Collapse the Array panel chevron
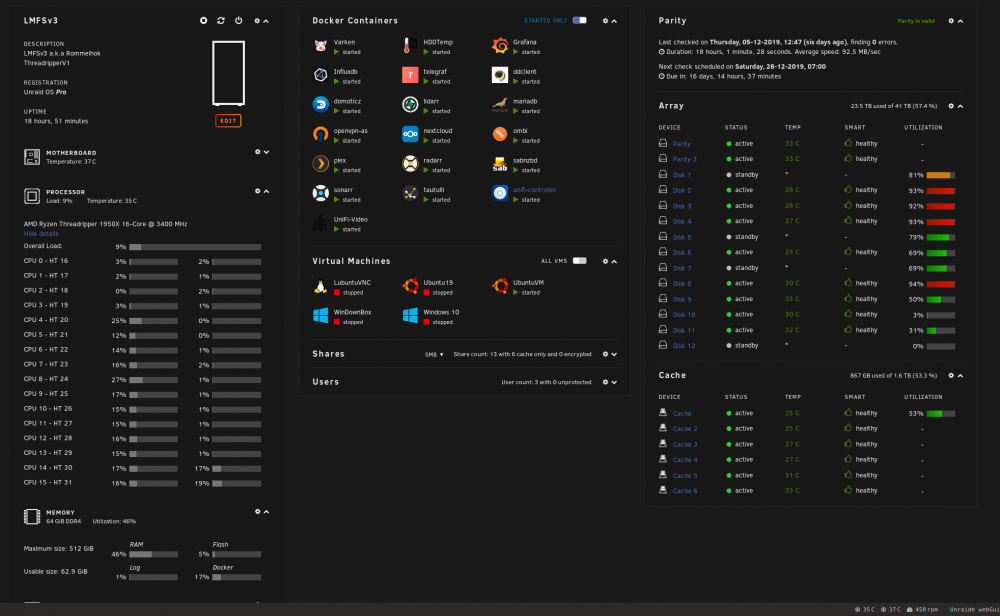This screenshot has width=1000, height=616. (x=960, y=106)
